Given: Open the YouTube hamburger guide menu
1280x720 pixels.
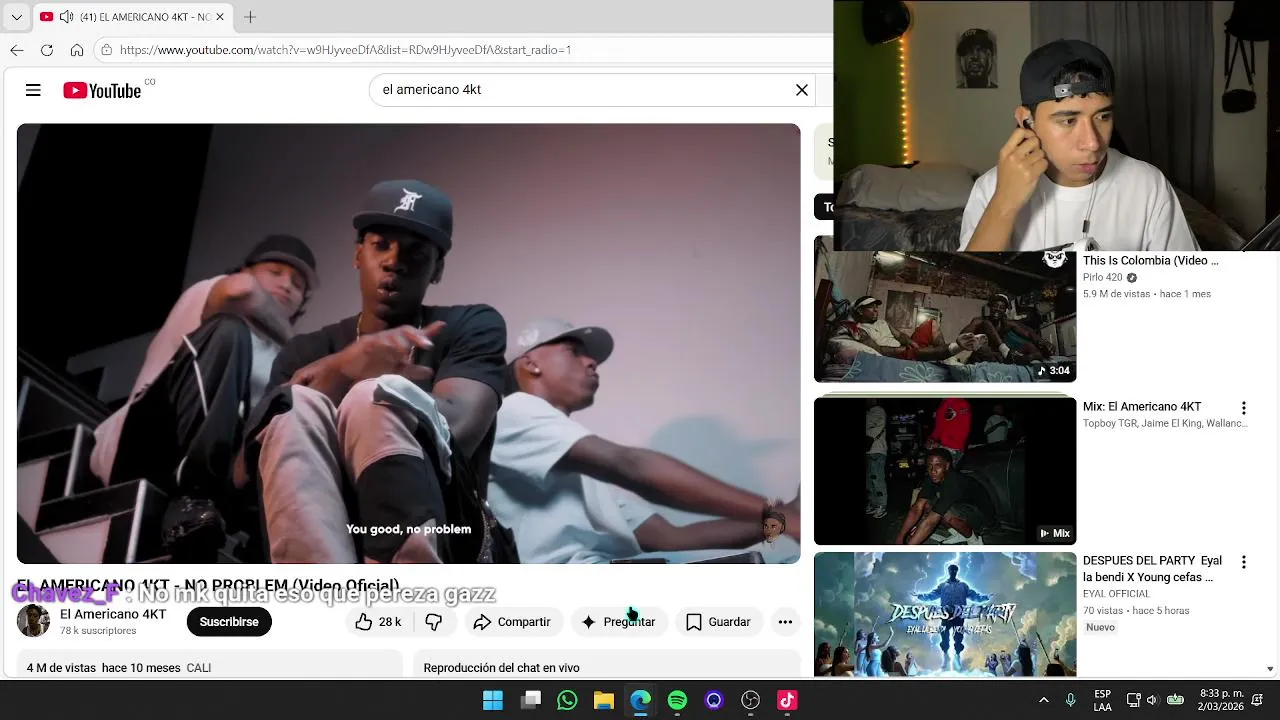Looking at the screenshot, I should coord(33,90).
